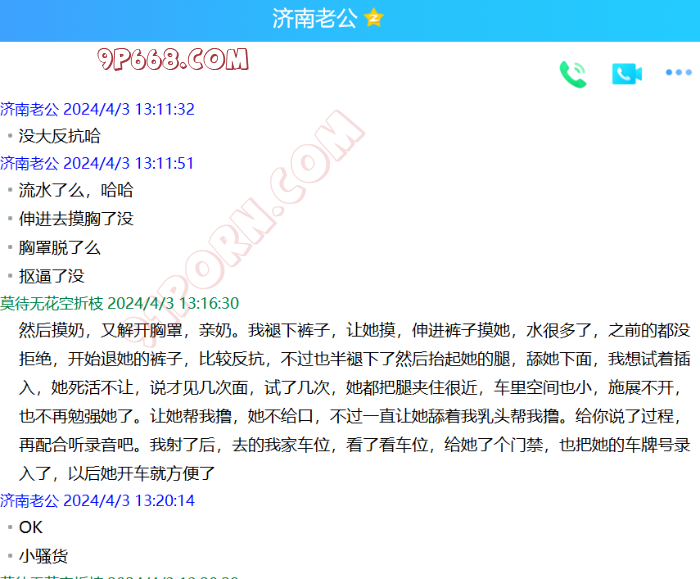Click the 13:16:30 timestamp

[x=173, y=303]
